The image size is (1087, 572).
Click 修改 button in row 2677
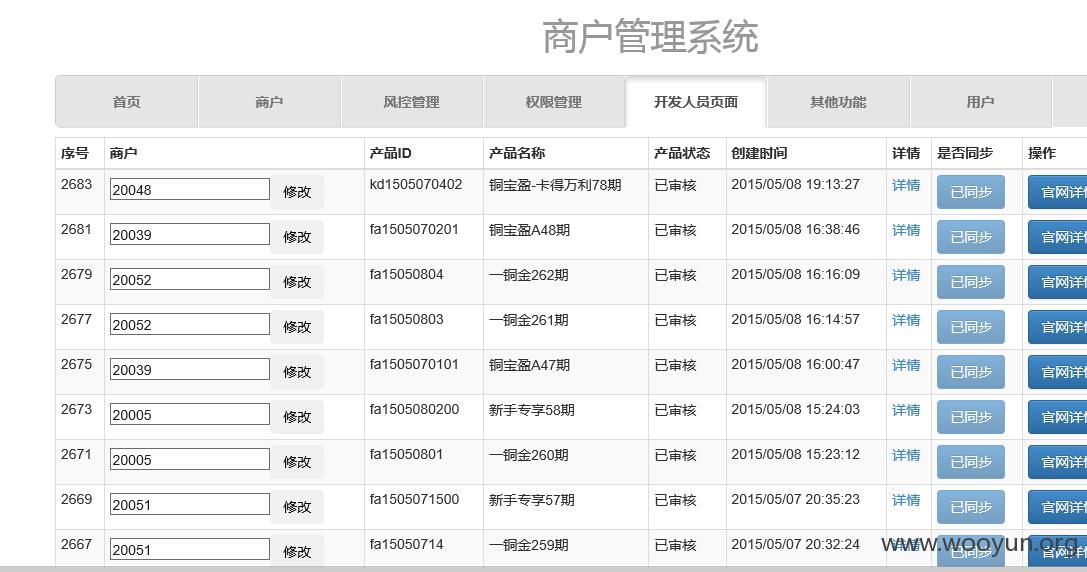coord(297,327)
